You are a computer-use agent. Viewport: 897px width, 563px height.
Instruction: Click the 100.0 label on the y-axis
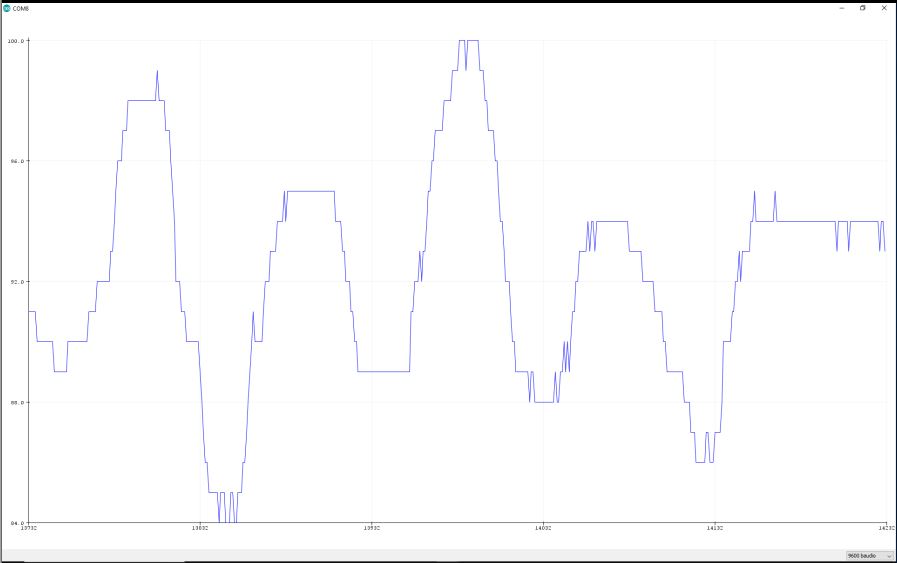pos(15,41)
